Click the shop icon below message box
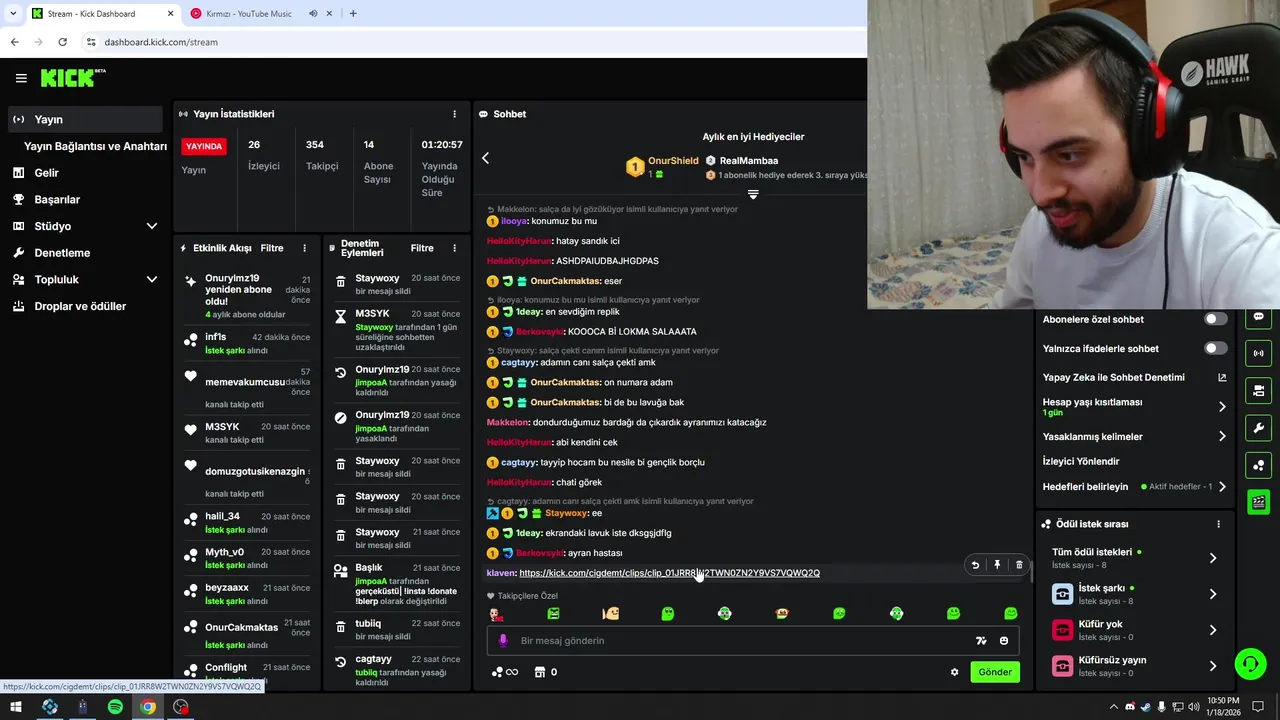This screenshot has height=720, width=1280. click(541, 672)
